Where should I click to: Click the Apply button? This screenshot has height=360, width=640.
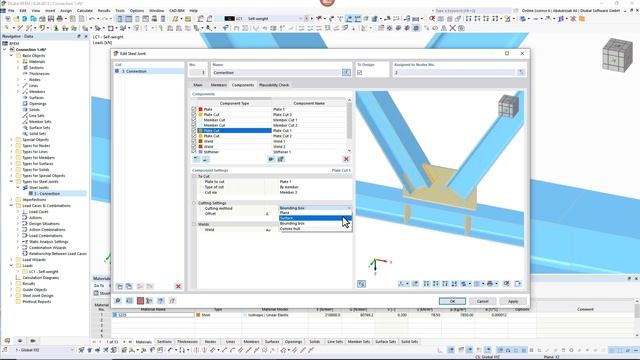pyautogui.click(x=513, y=301)
